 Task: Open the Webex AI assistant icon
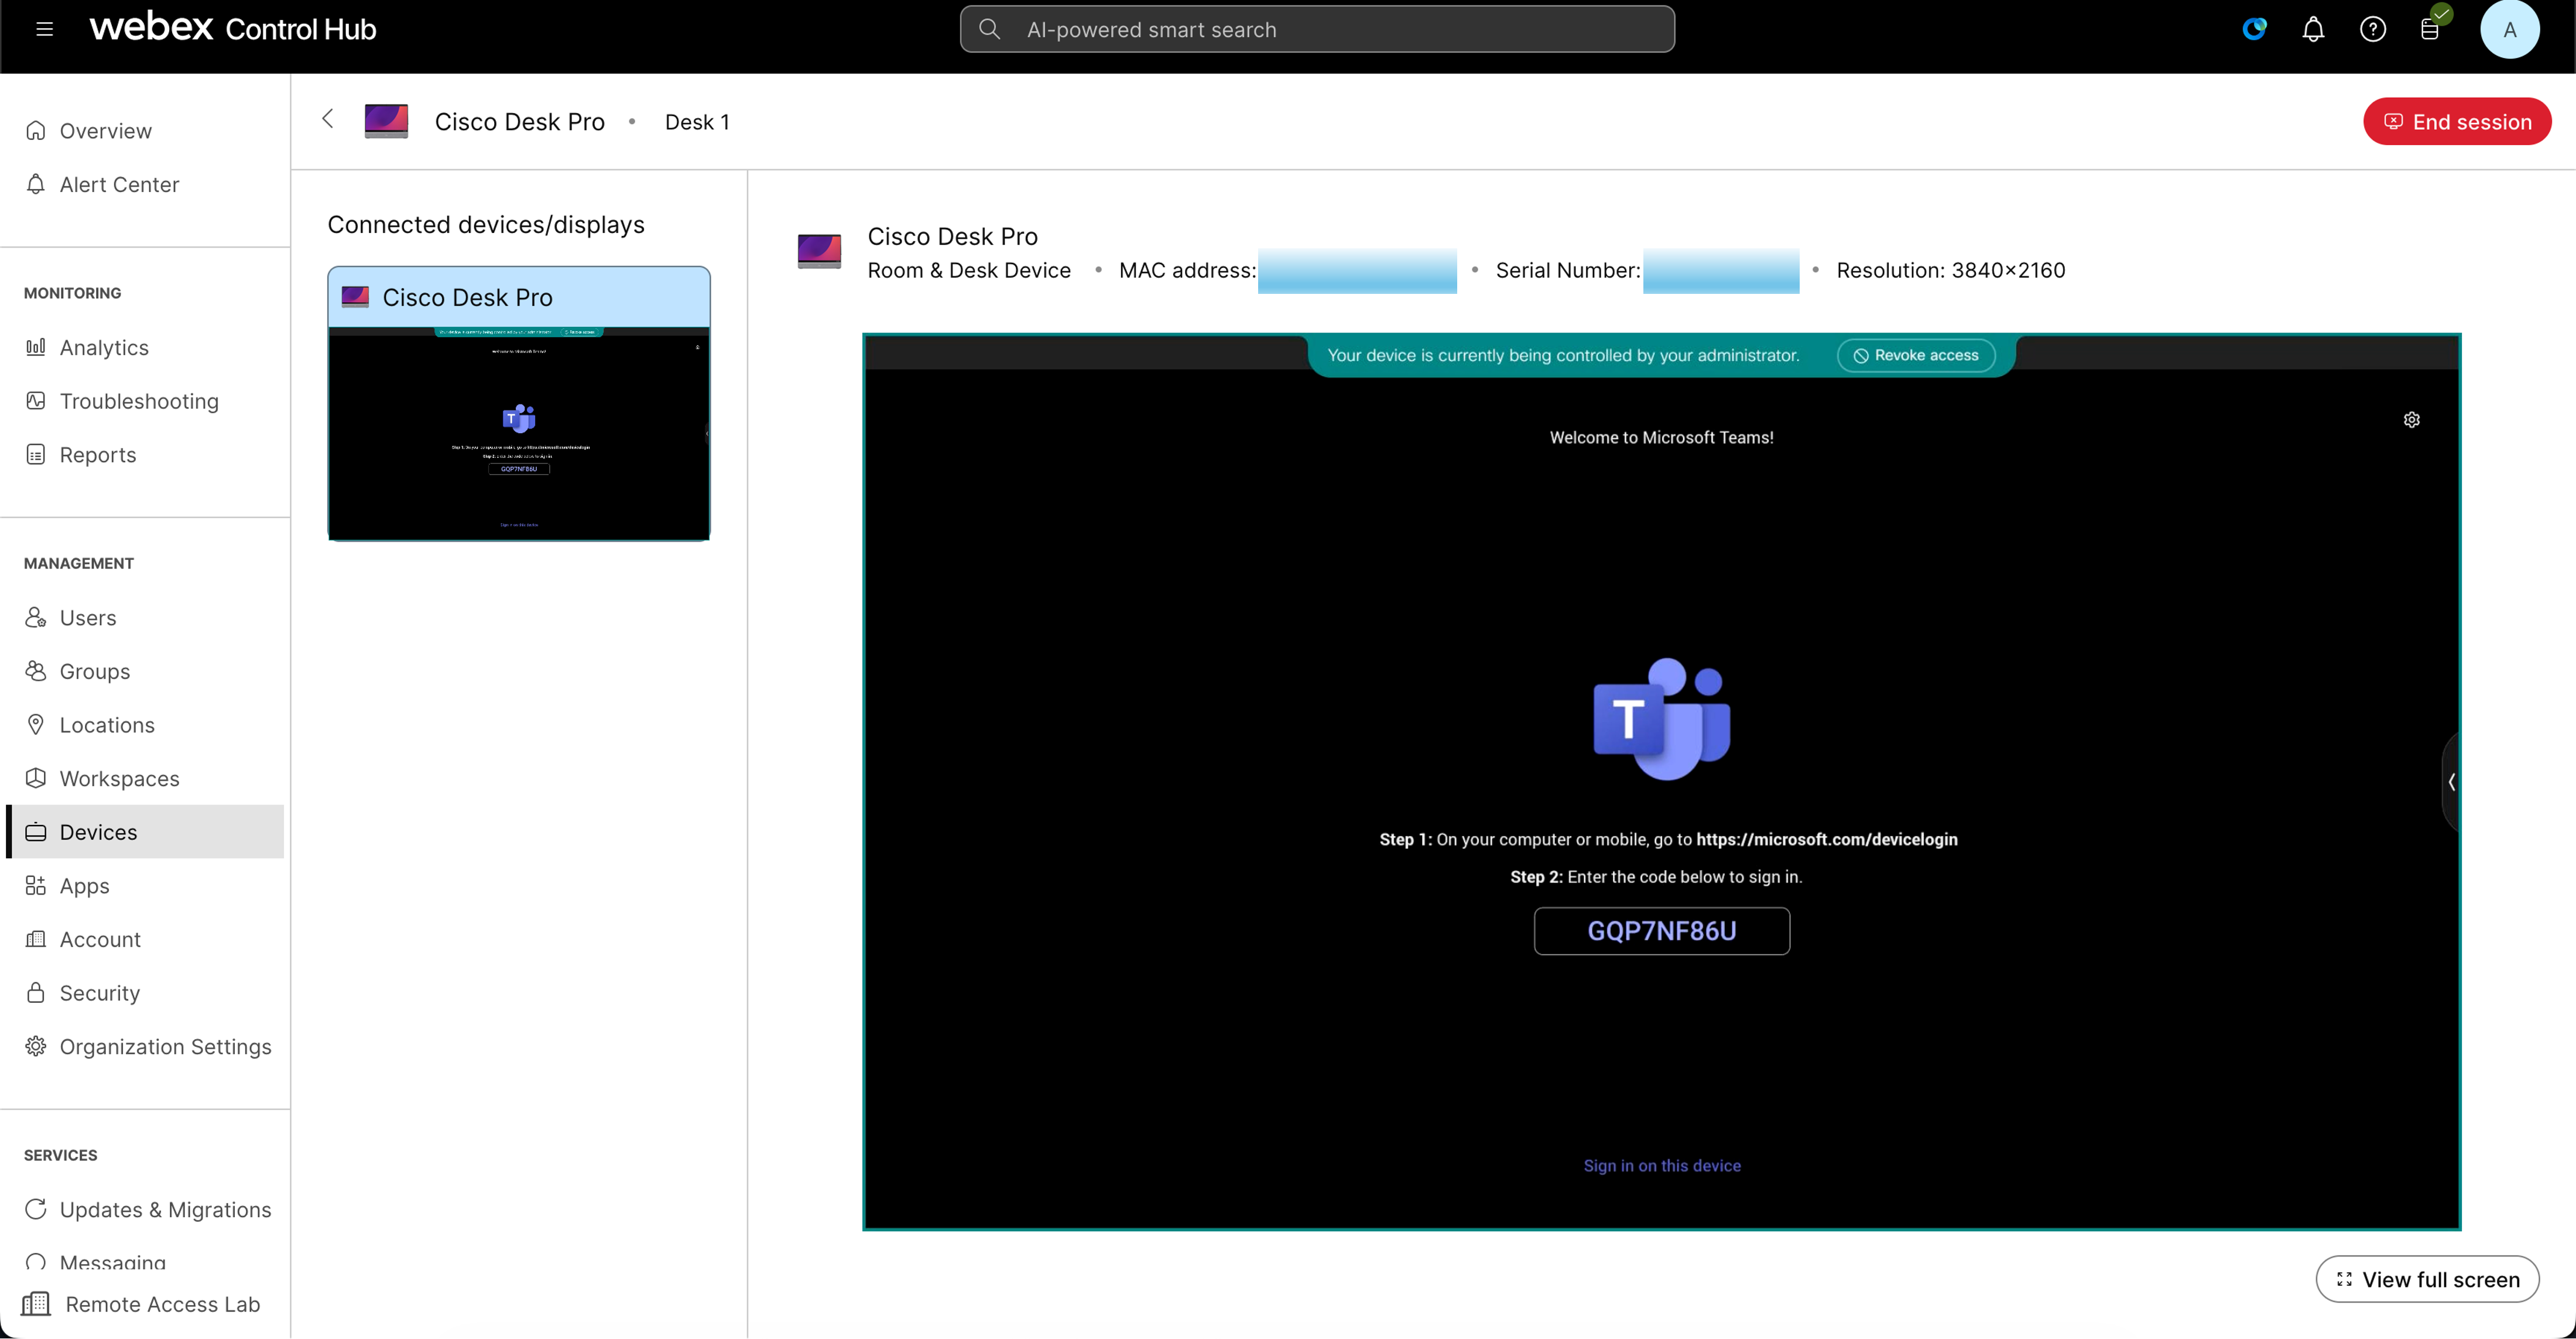tap(2254, 29)
